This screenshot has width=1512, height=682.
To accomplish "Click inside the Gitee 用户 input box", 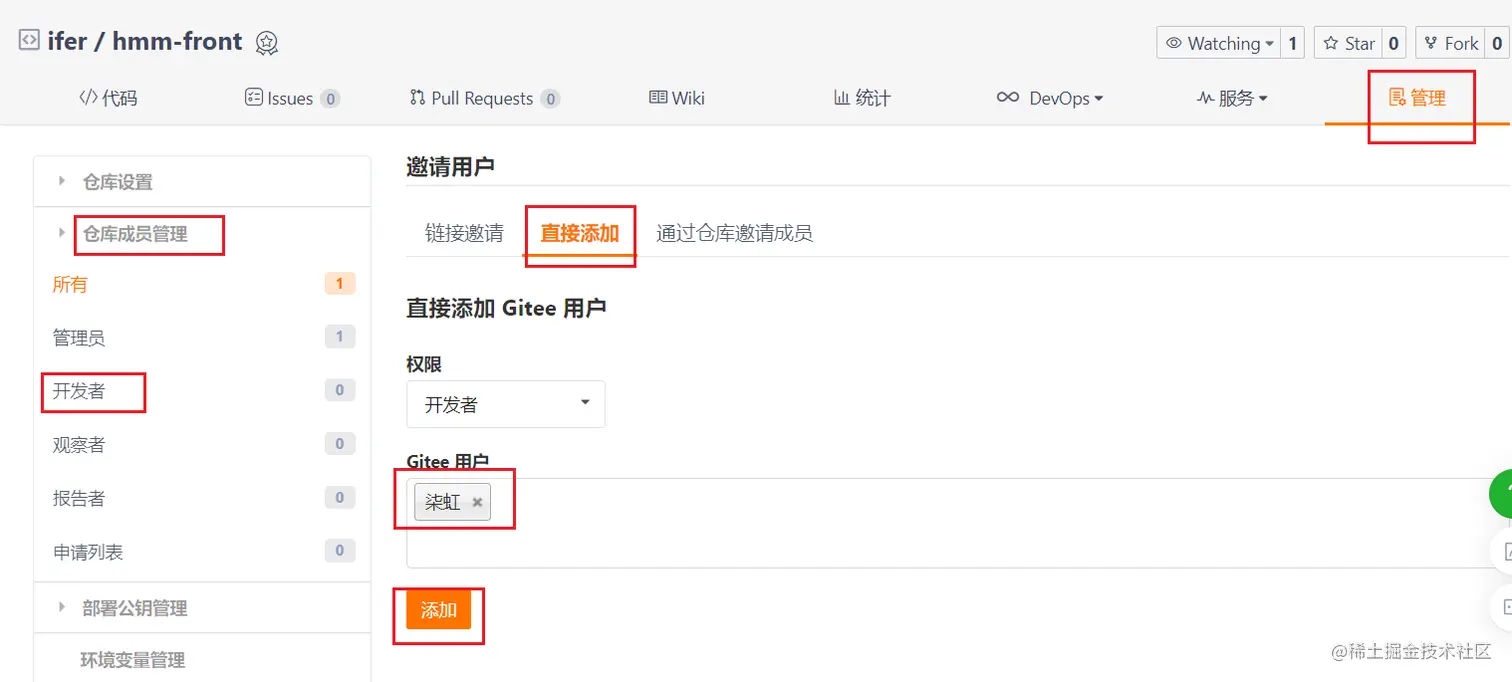I will [958, 523].
